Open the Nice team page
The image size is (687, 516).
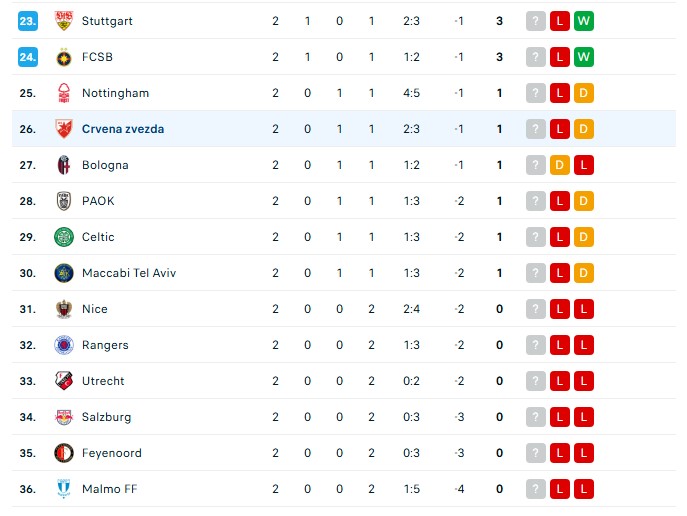pos(95,309)
